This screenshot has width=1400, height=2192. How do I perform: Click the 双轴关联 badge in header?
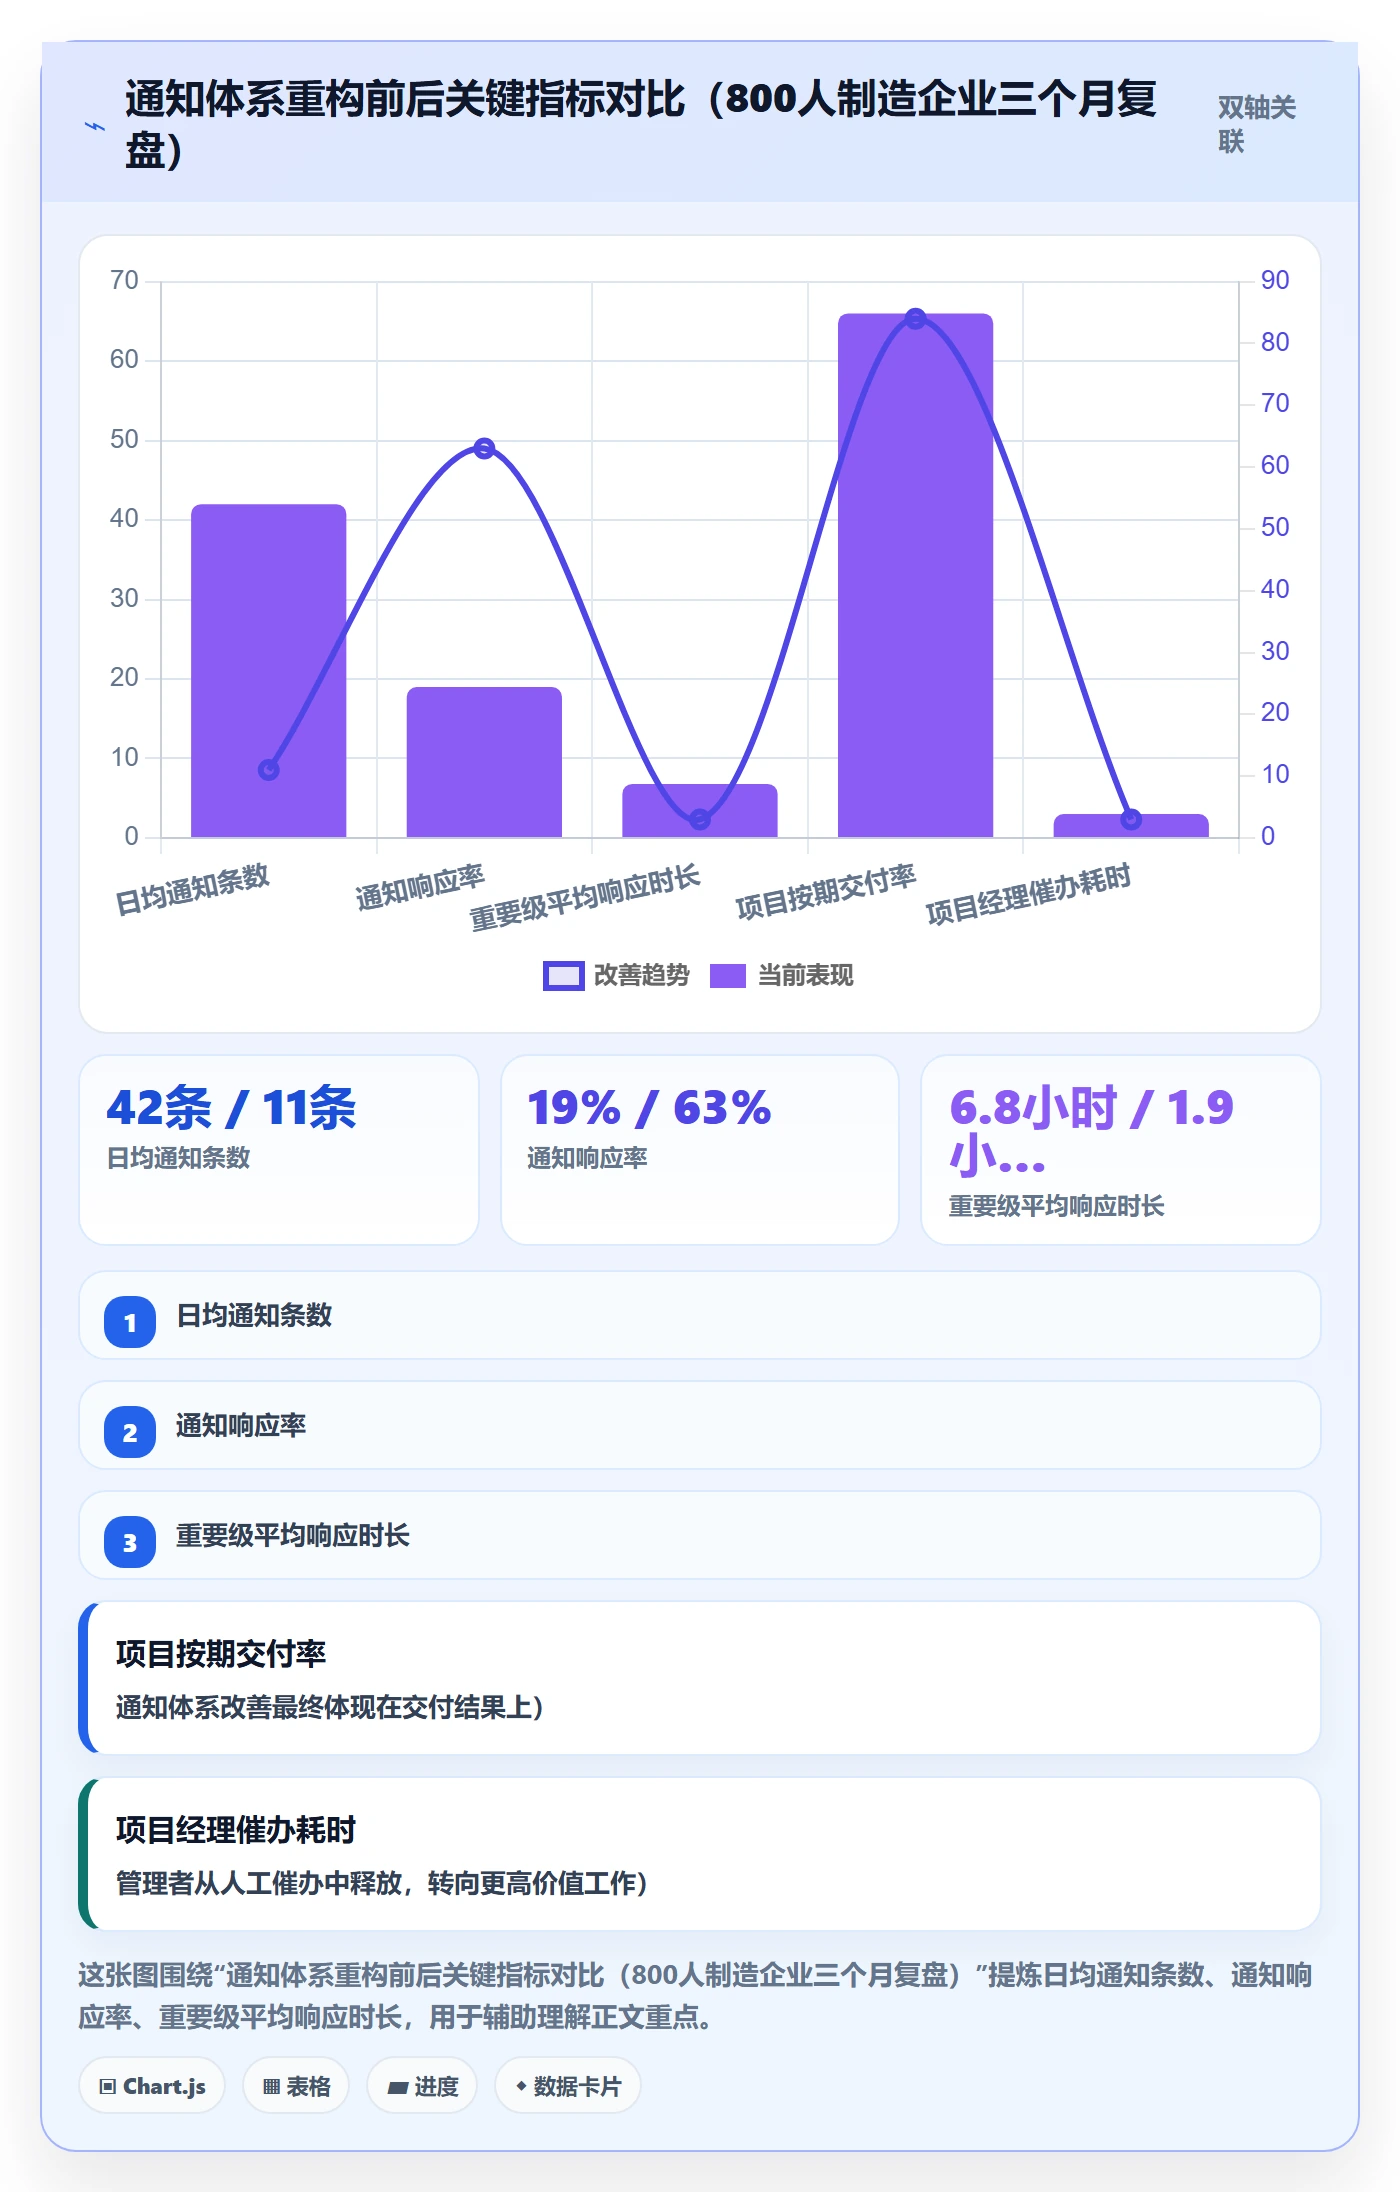tap(1257, 124)
